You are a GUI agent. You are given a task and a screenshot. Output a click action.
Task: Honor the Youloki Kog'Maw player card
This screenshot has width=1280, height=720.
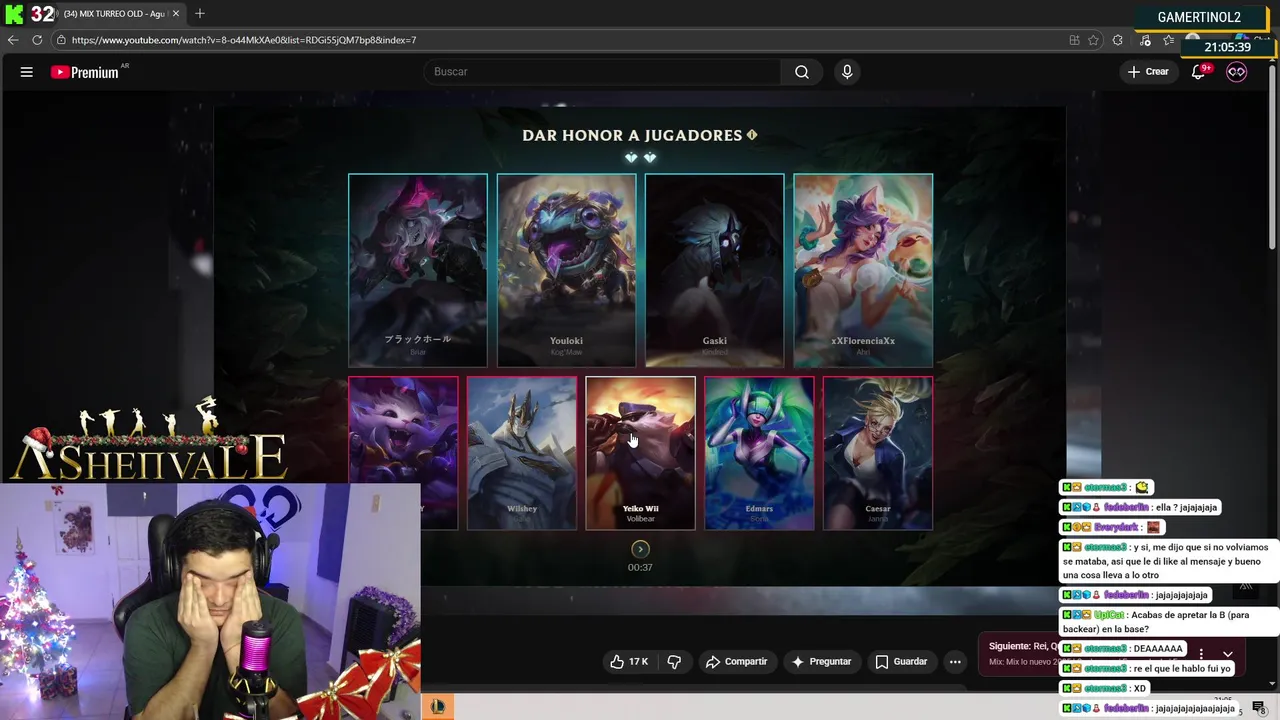pos(566,270)
